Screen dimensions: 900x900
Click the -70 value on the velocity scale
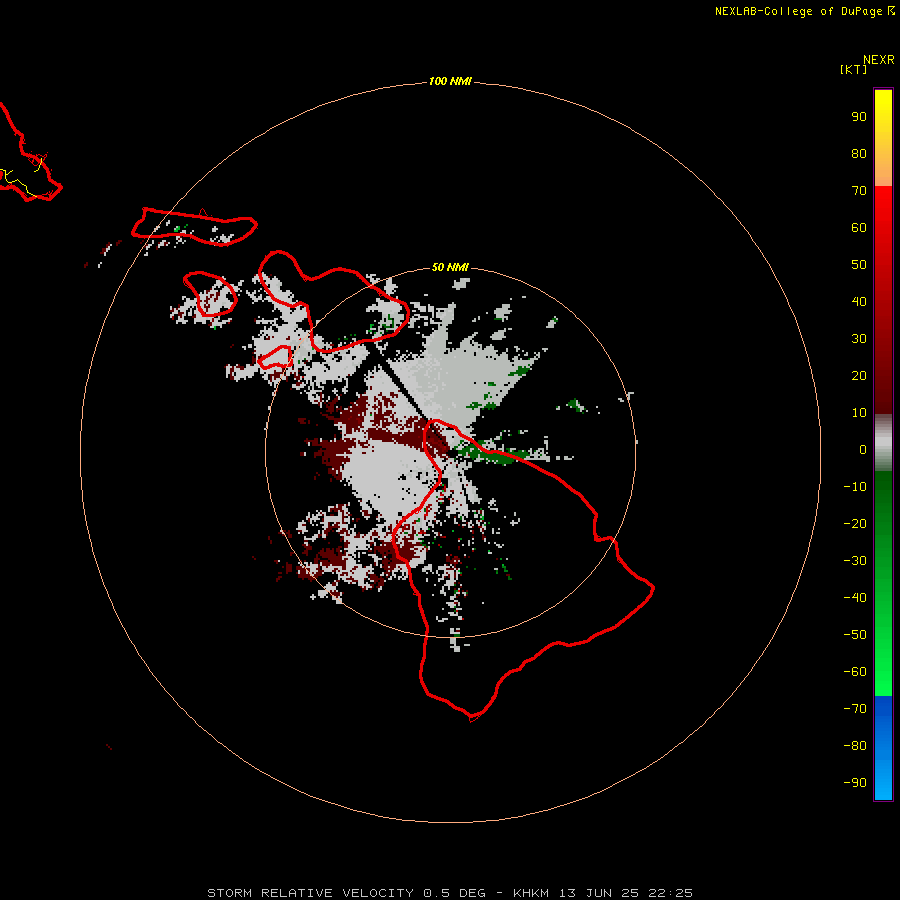click(x=855, y=709)
